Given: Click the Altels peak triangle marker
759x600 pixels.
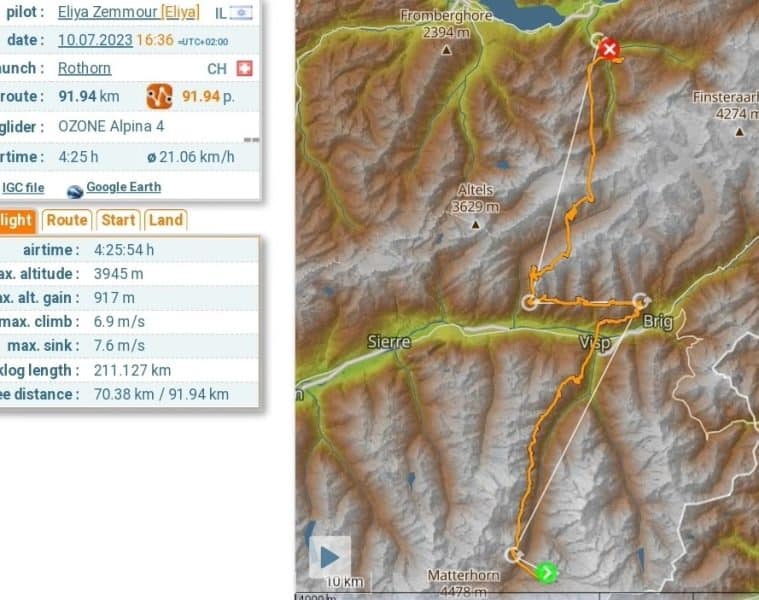Looking at the screenshot, I should click(476, 225).
